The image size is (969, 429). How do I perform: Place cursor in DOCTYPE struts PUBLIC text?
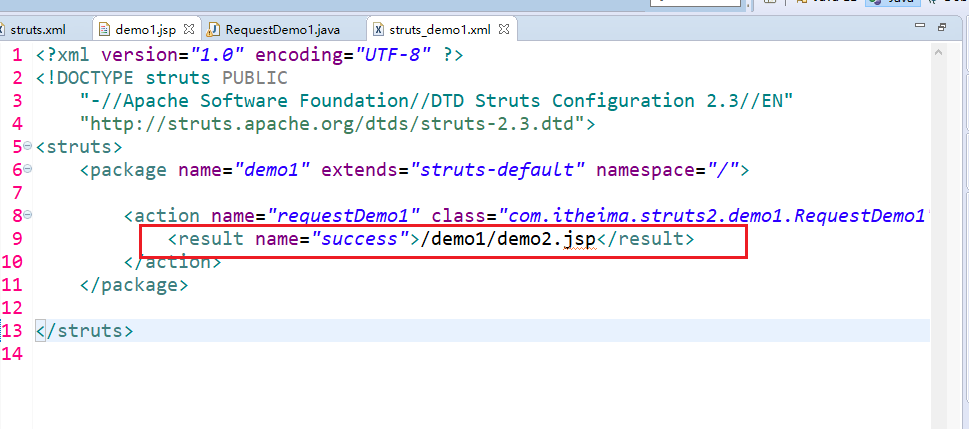(162, 78)
